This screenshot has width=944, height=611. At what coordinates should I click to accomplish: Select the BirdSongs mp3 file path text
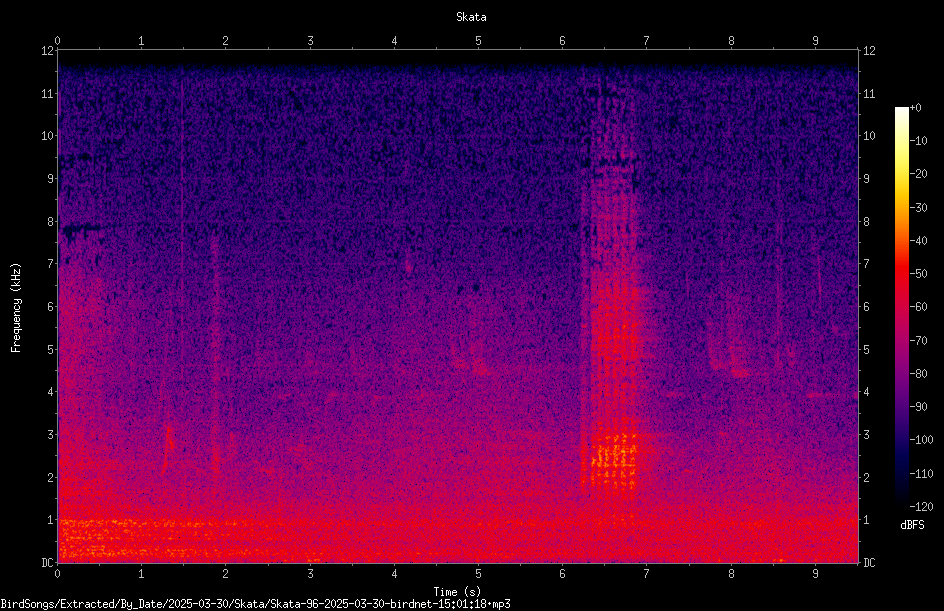(x=255, y=604)
